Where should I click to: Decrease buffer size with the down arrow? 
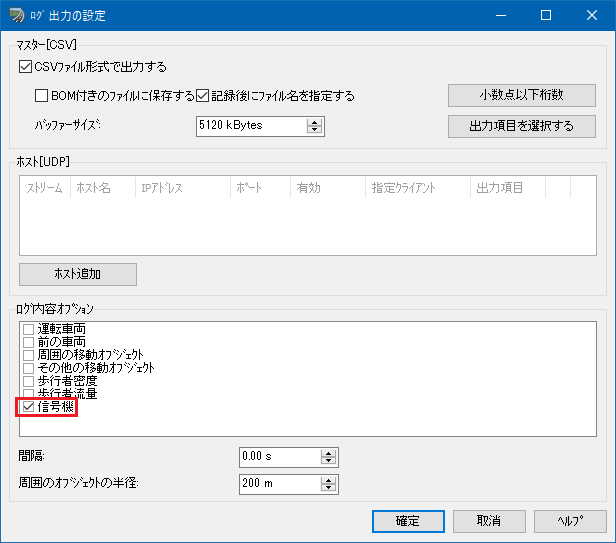314,130
